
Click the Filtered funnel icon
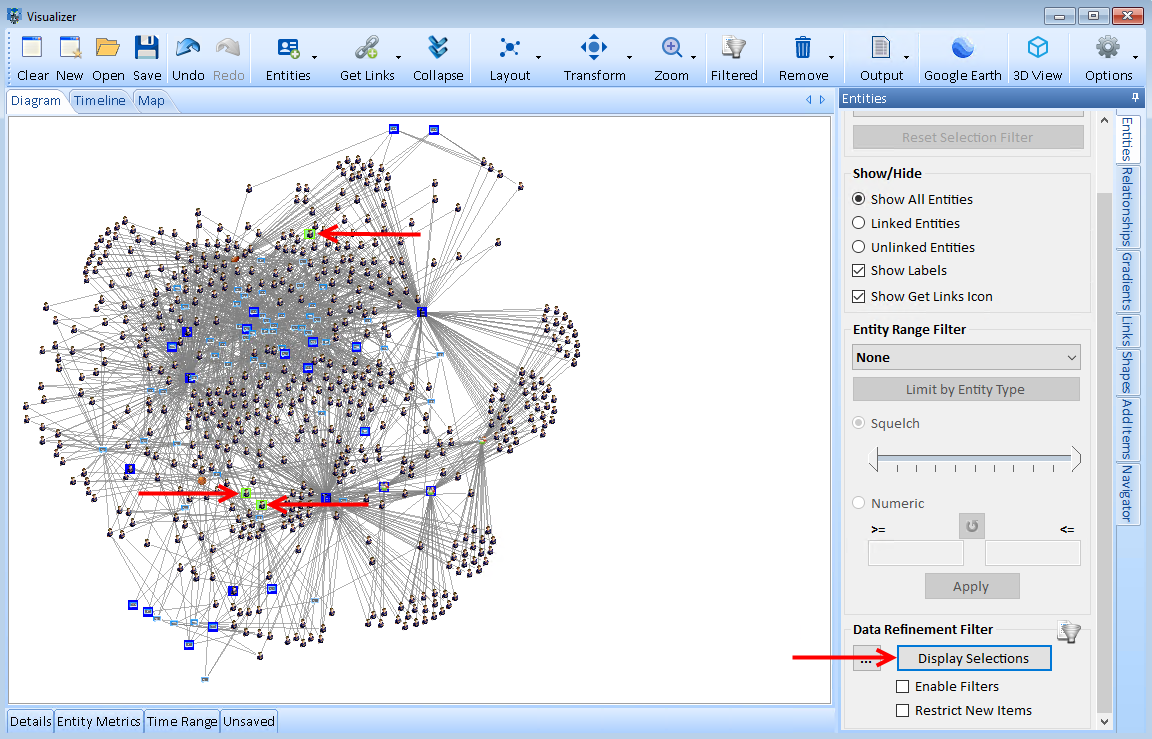734,48
